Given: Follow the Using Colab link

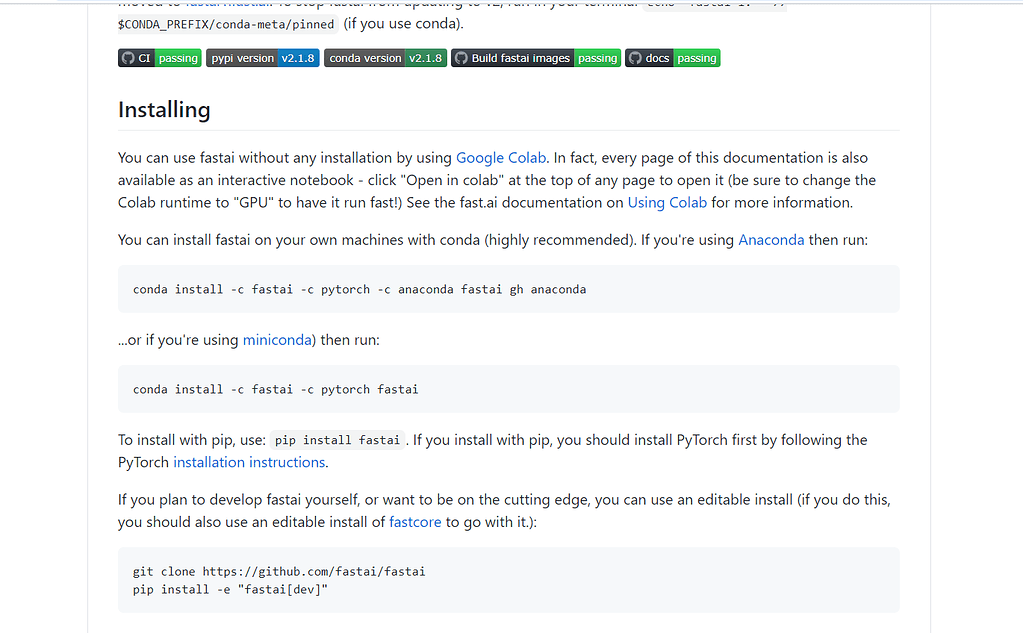Looking at the screenshot, I should [x=667, y=202].
